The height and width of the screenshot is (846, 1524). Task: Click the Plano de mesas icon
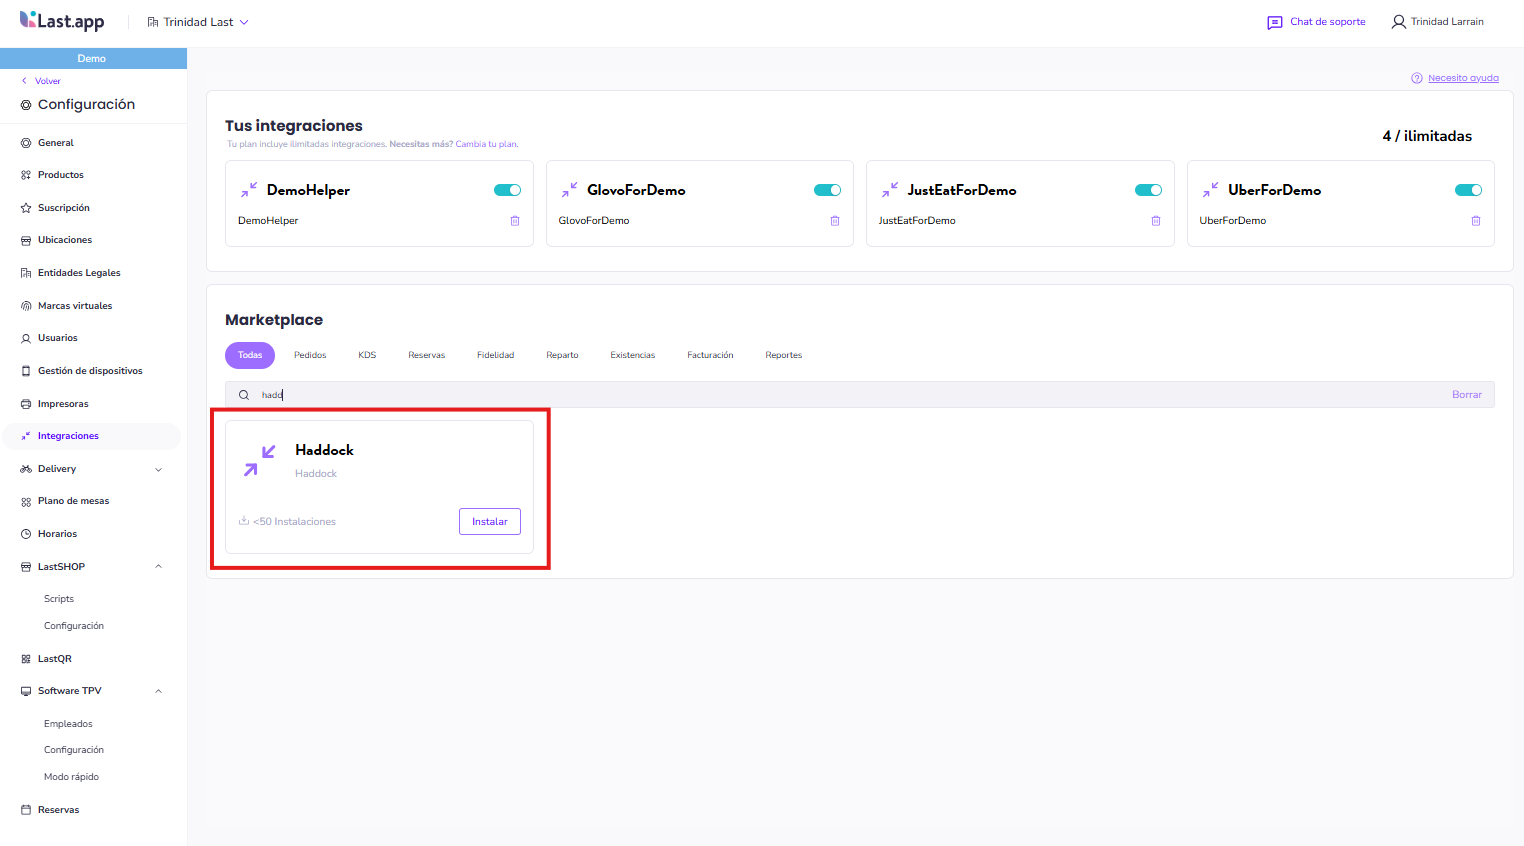point(26,502)
